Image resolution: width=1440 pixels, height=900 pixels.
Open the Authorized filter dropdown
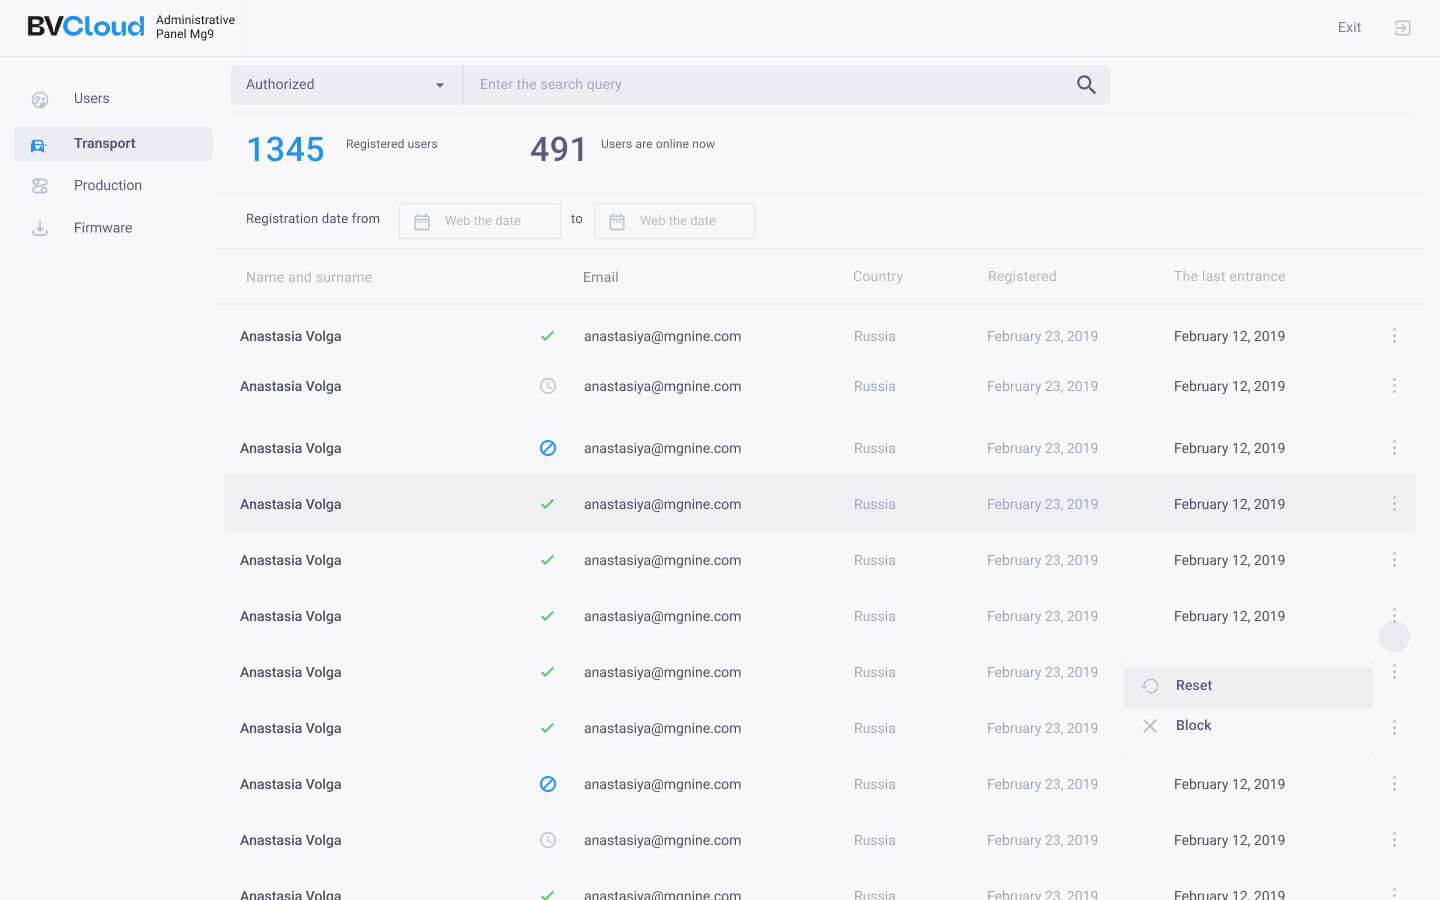point(346,85)
